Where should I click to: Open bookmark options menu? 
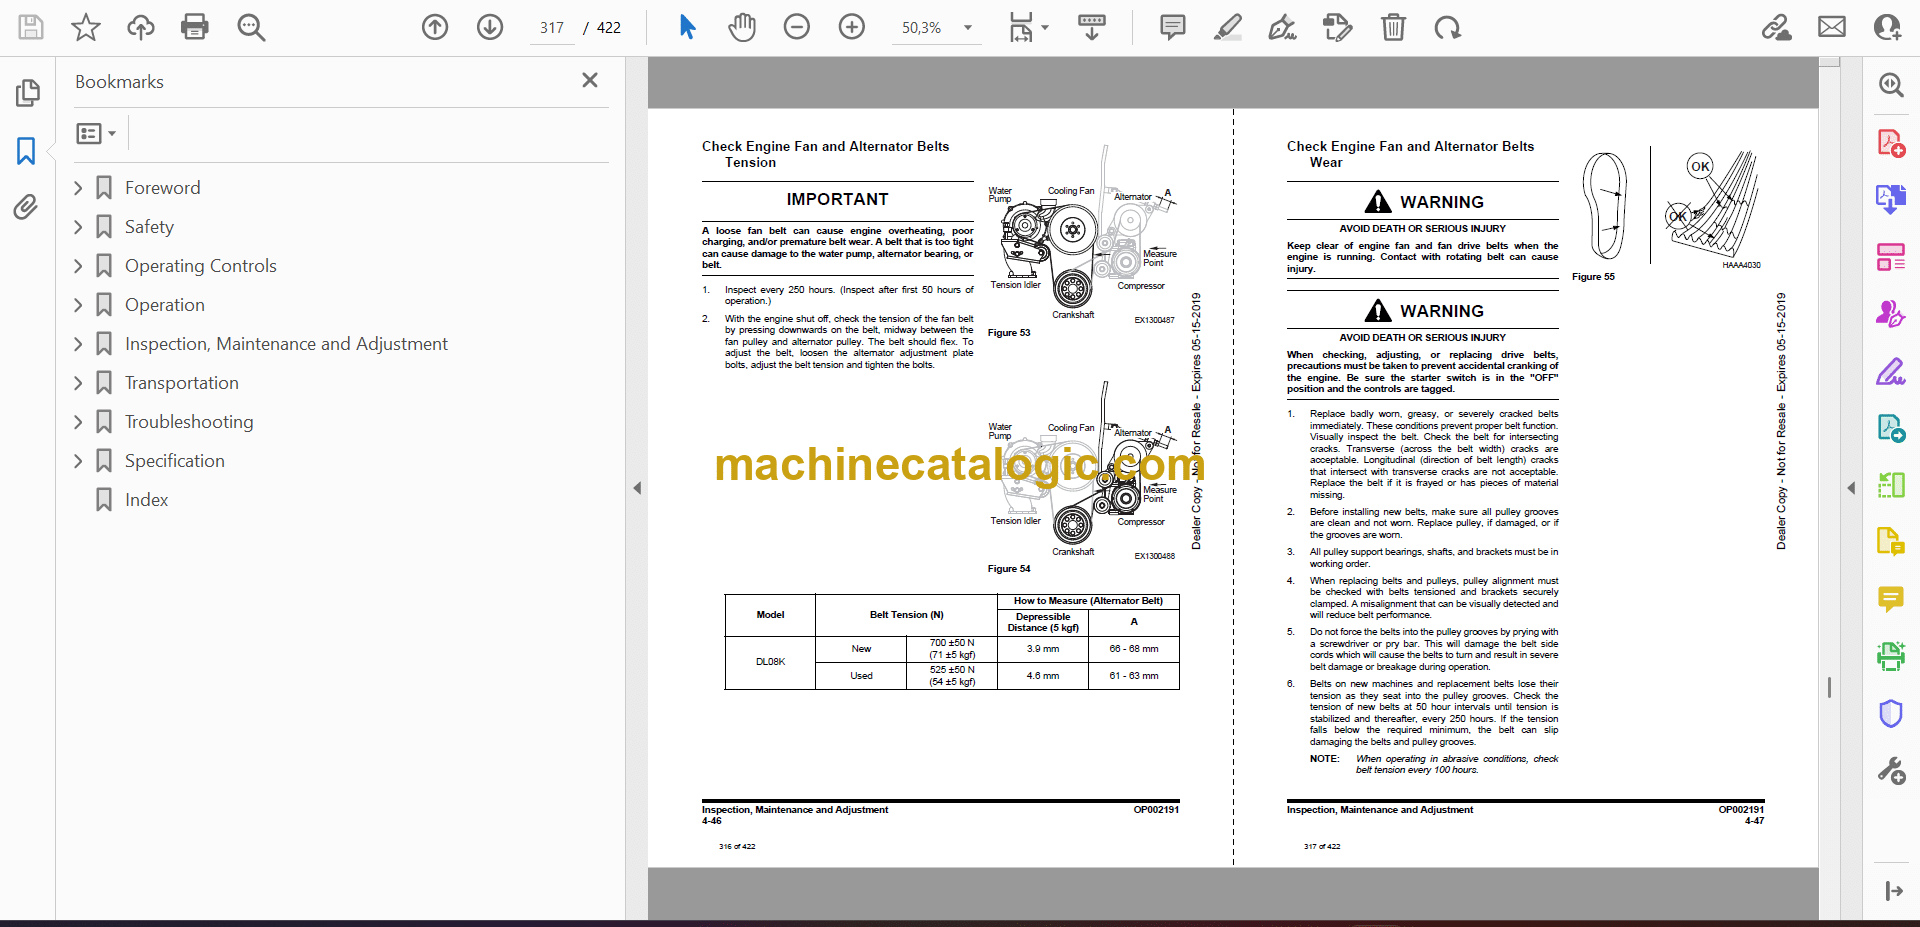(x=96, y=133)
